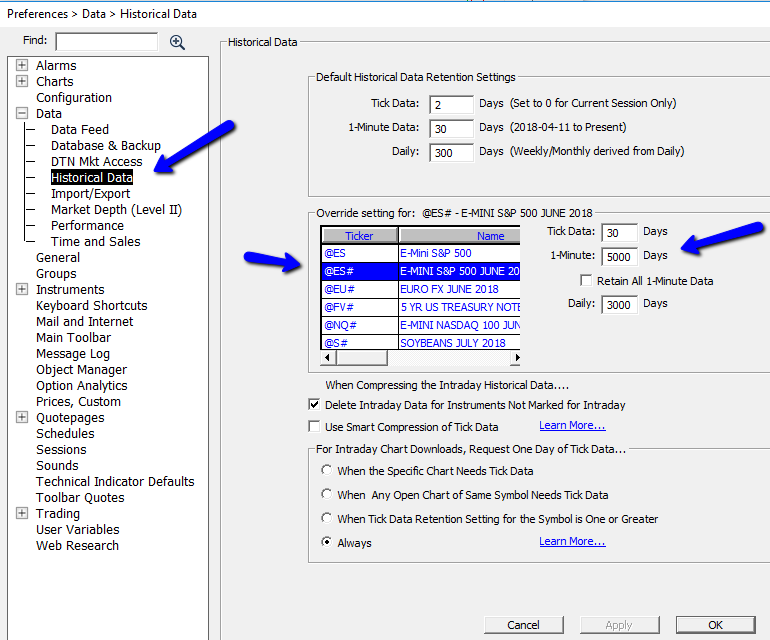Open Main Toolbar preferences

(73, 337)
